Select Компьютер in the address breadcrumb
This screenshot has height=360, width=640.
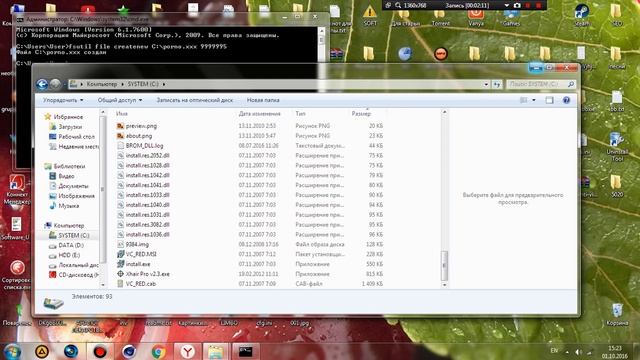pyautogui.click(x=102, y=84)
